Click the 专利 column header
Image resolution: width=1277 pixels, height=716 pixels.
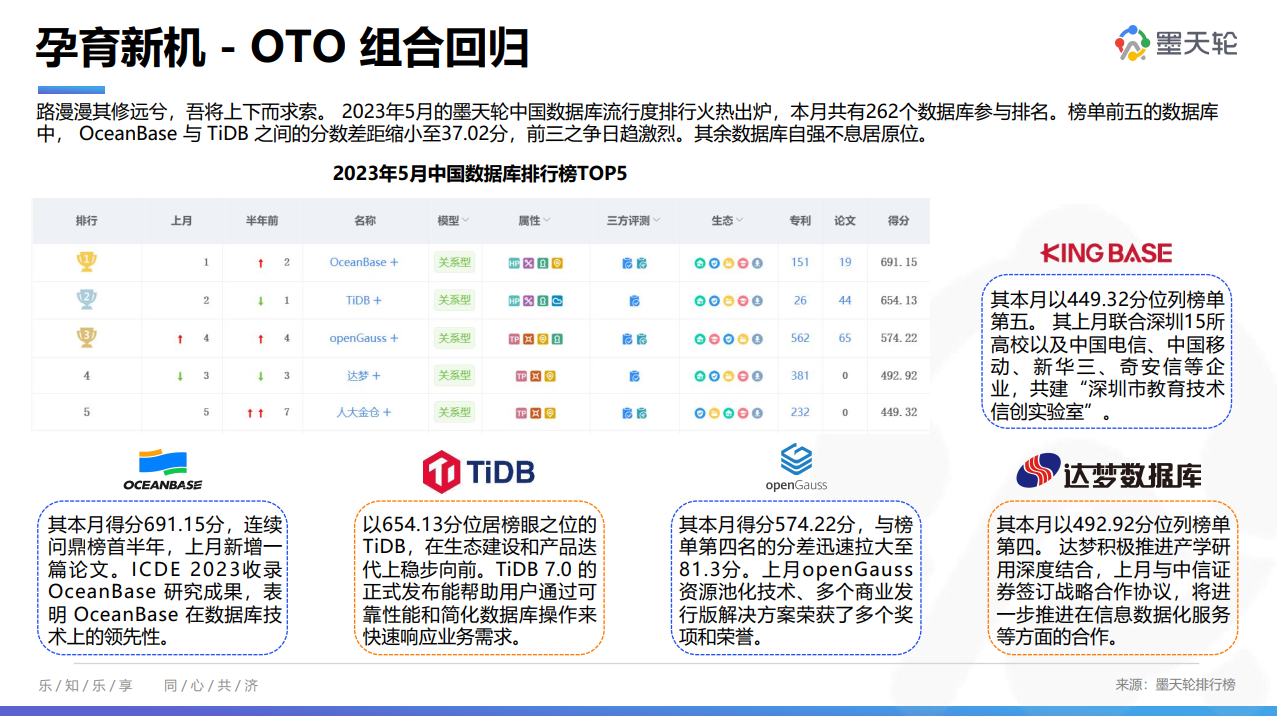click(x=800, y=221)
